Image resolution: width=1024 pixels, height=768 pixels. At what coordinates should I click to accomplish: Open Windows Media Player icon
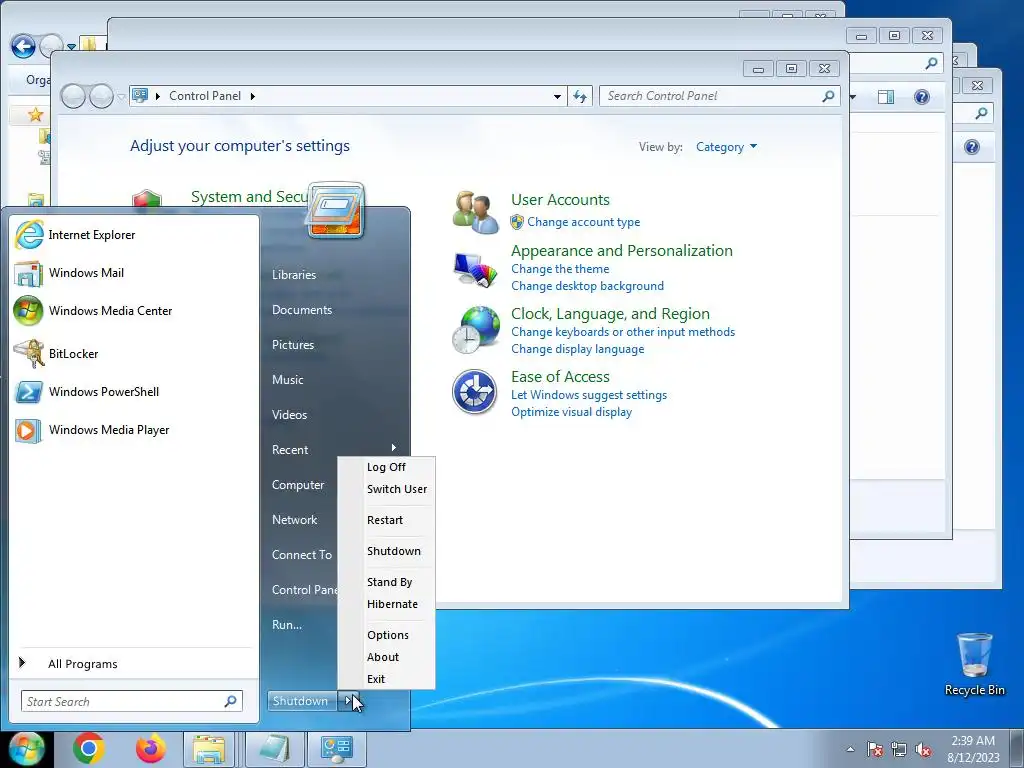click(28, 430)
